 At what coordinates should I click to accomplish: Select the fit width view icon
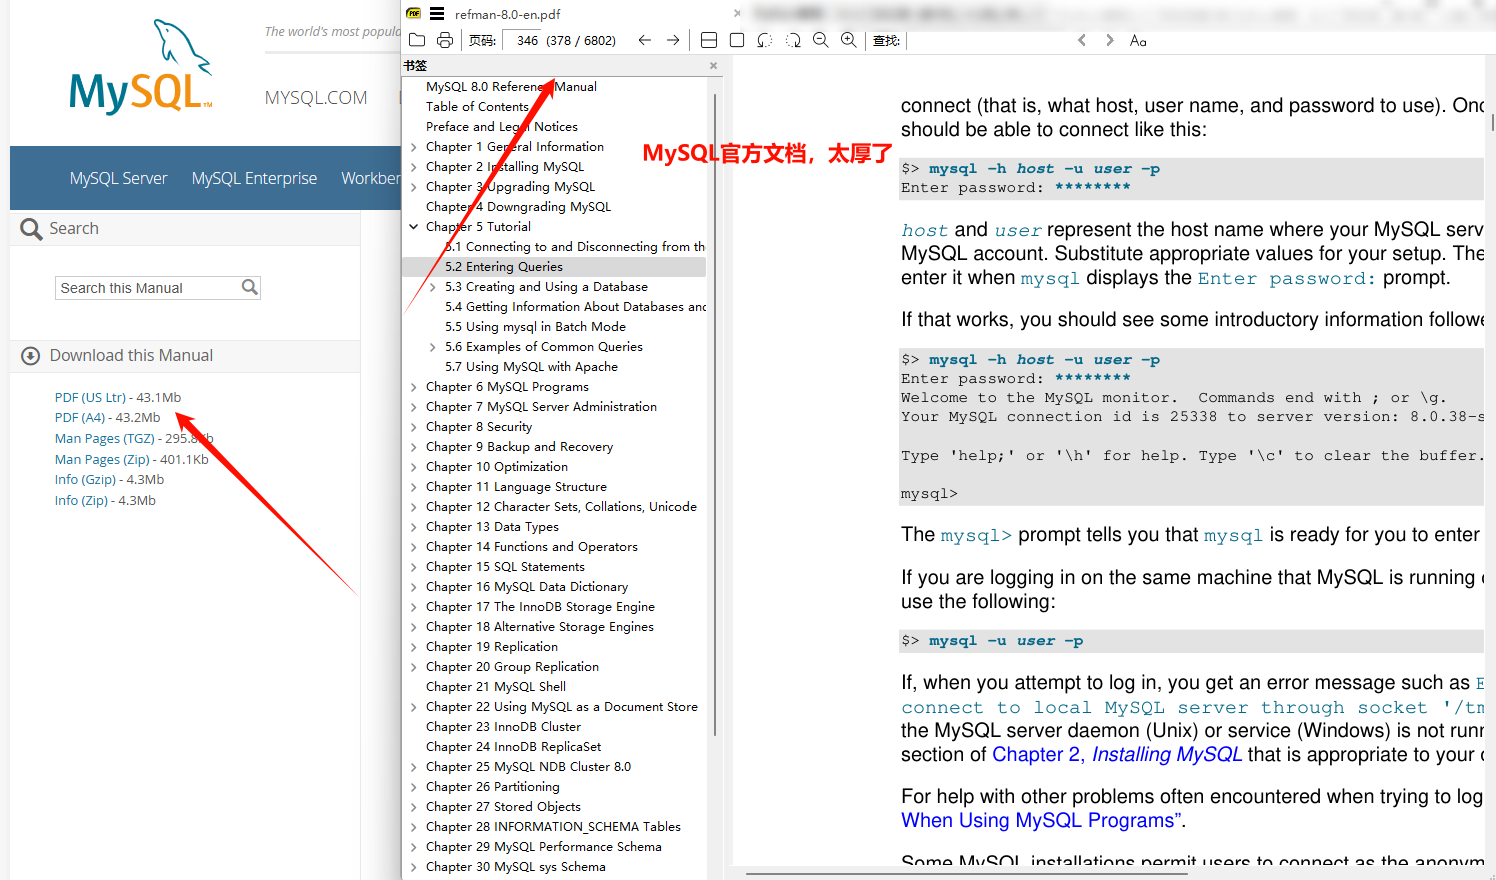click(x=709, y=40)
